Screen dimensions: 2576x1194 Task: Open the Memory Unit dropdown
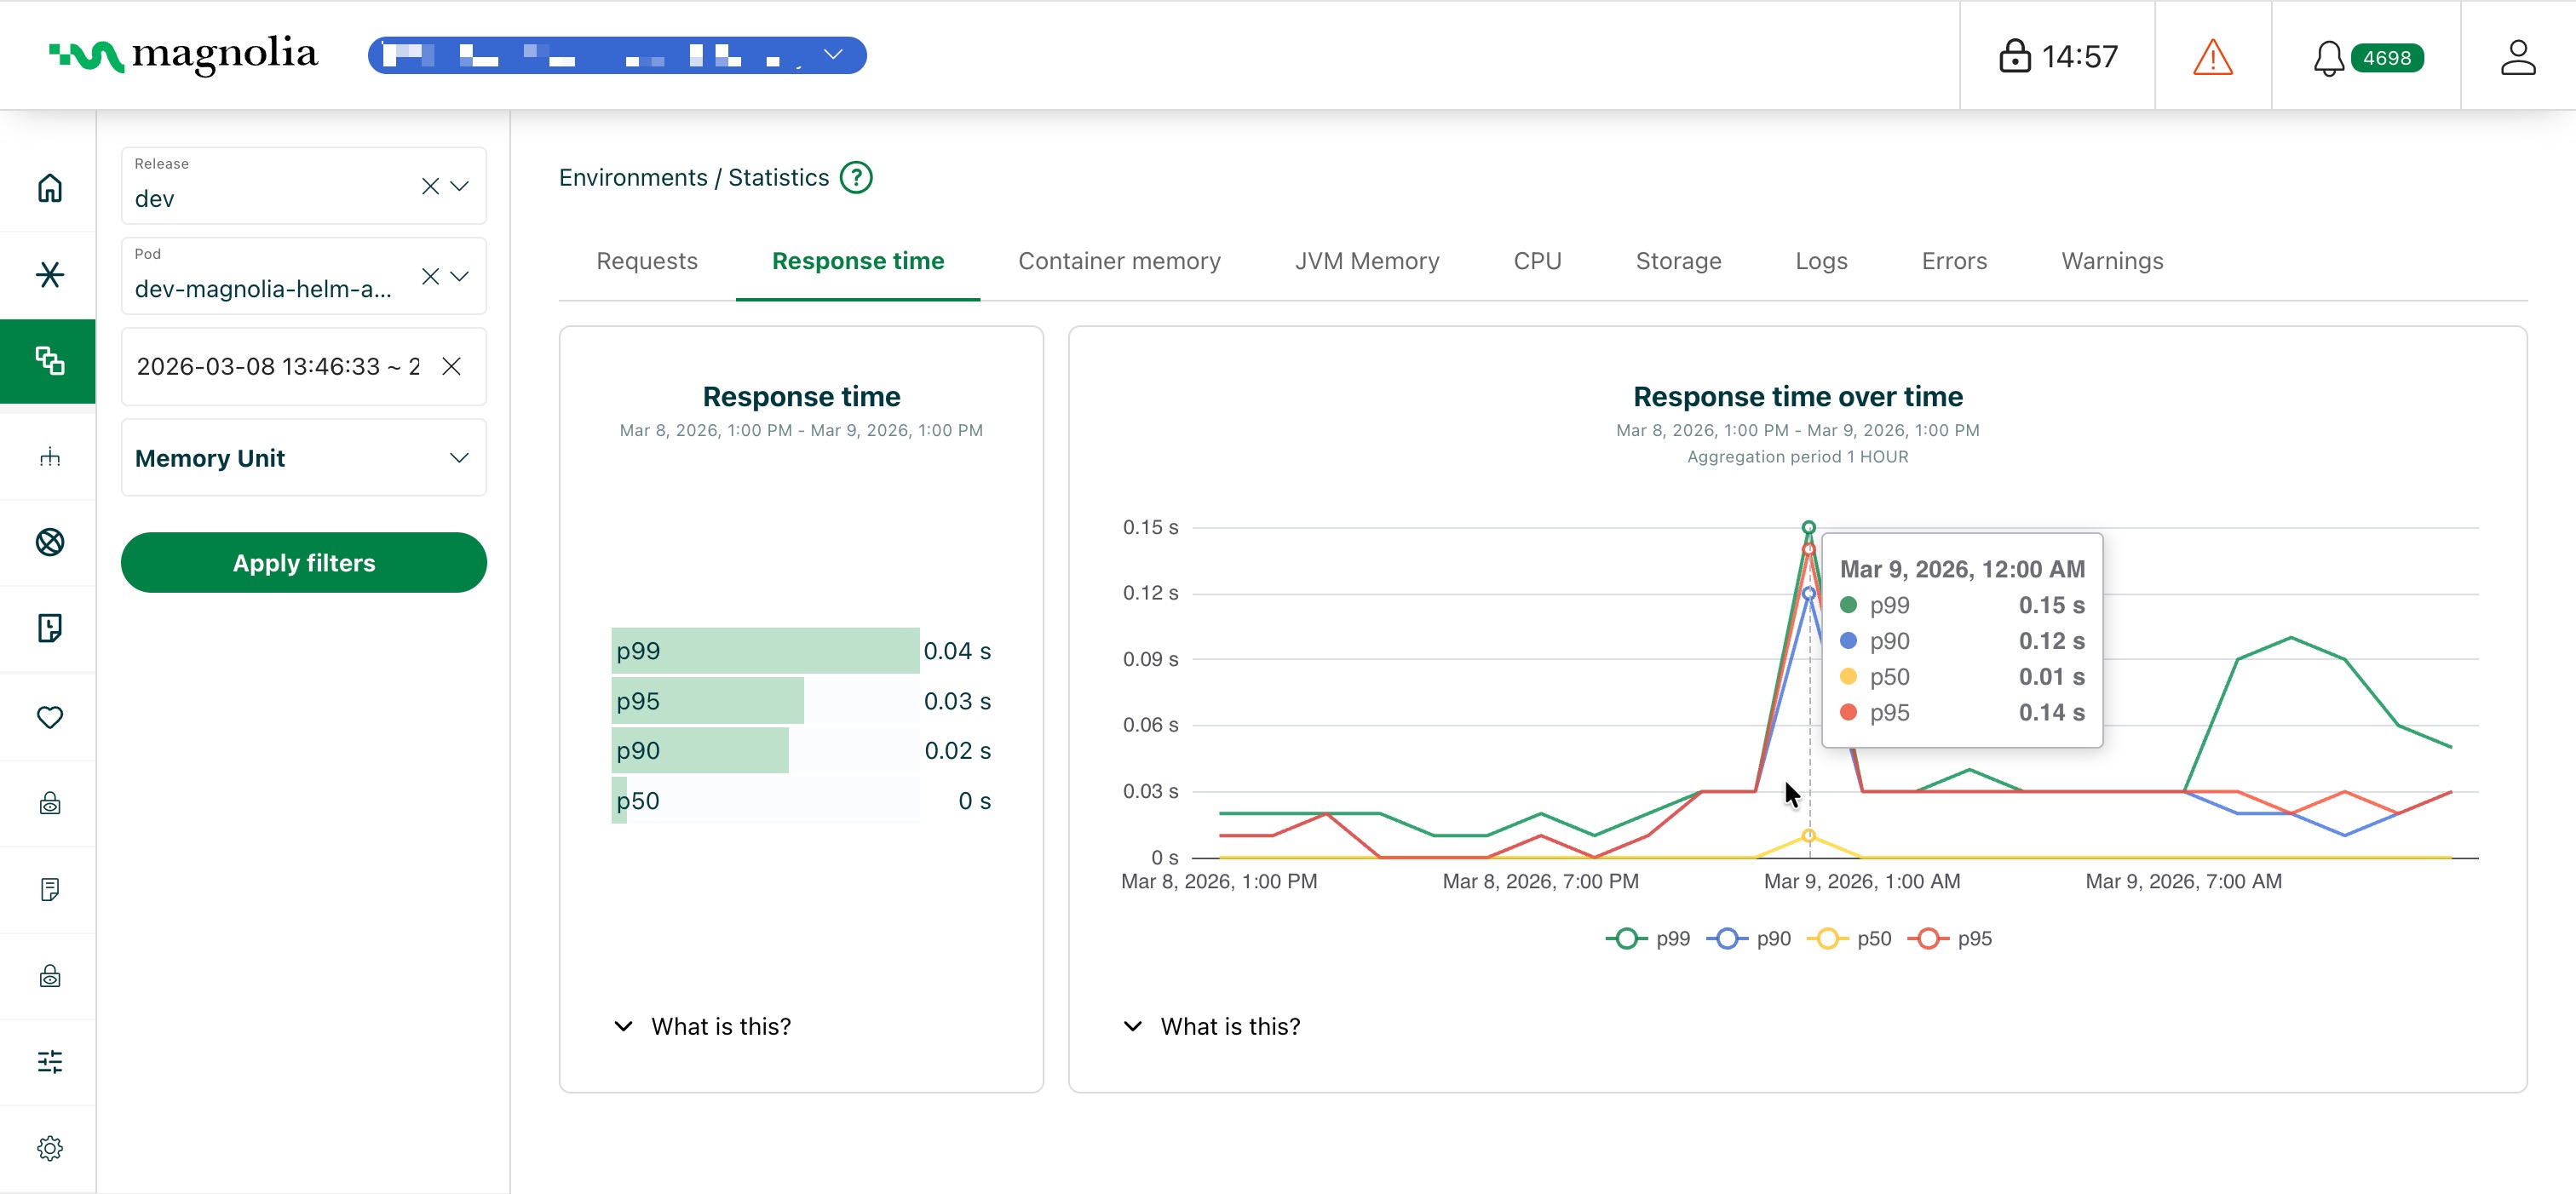304,457
